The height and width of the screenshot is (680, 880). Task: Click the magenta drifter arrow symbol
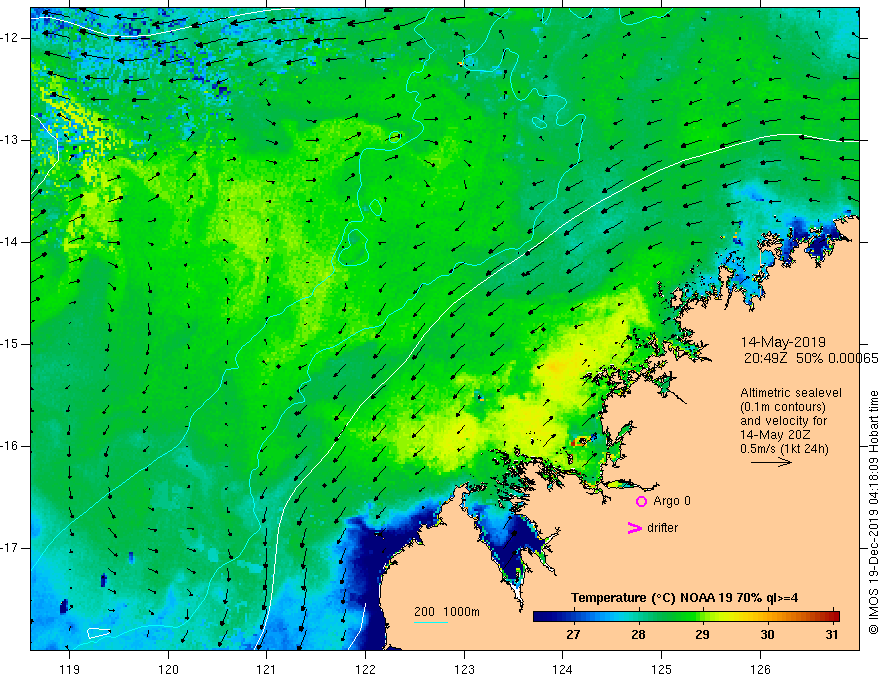pyautogui.click(x=635, y=528)
